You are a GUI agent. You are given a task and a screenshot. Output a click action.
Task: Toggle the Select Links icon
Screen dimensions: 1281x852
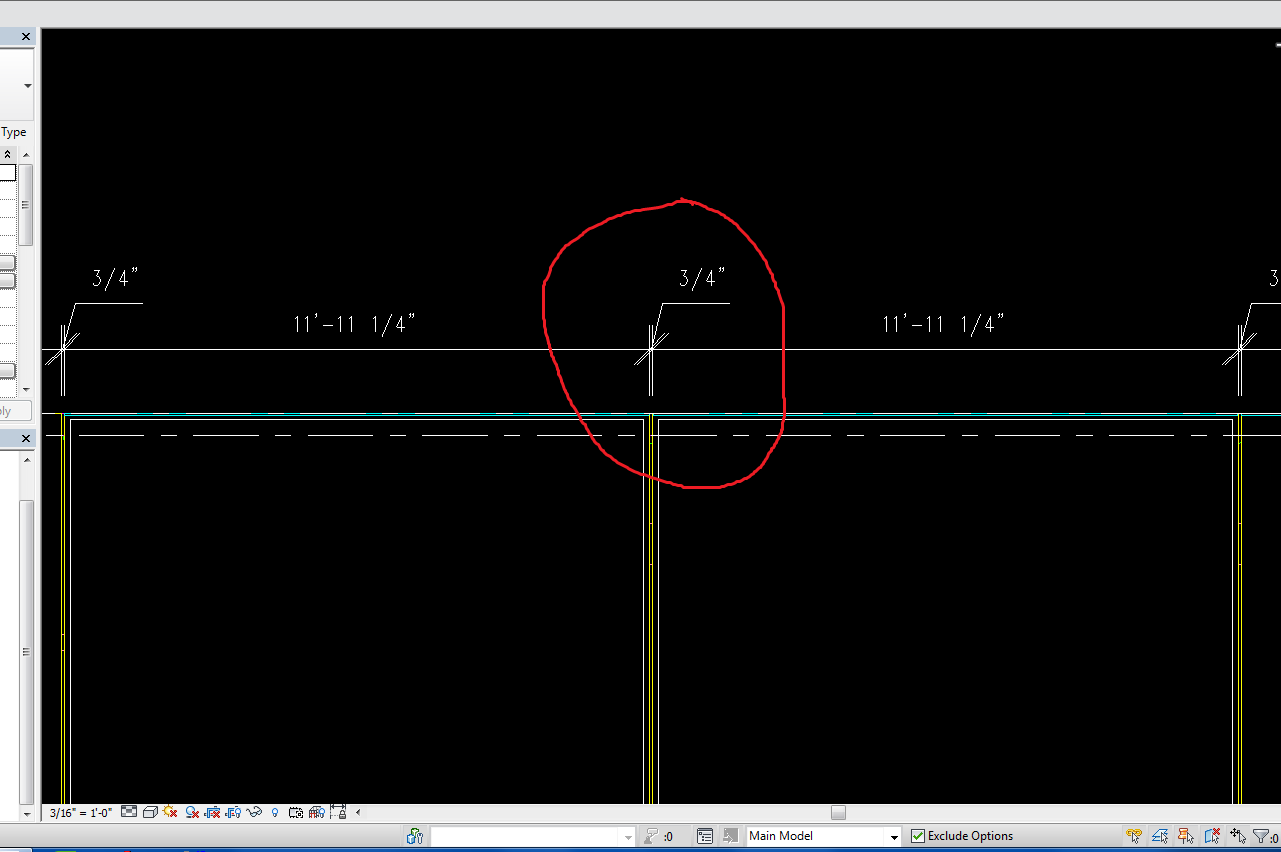click(x=1134, y=836)
